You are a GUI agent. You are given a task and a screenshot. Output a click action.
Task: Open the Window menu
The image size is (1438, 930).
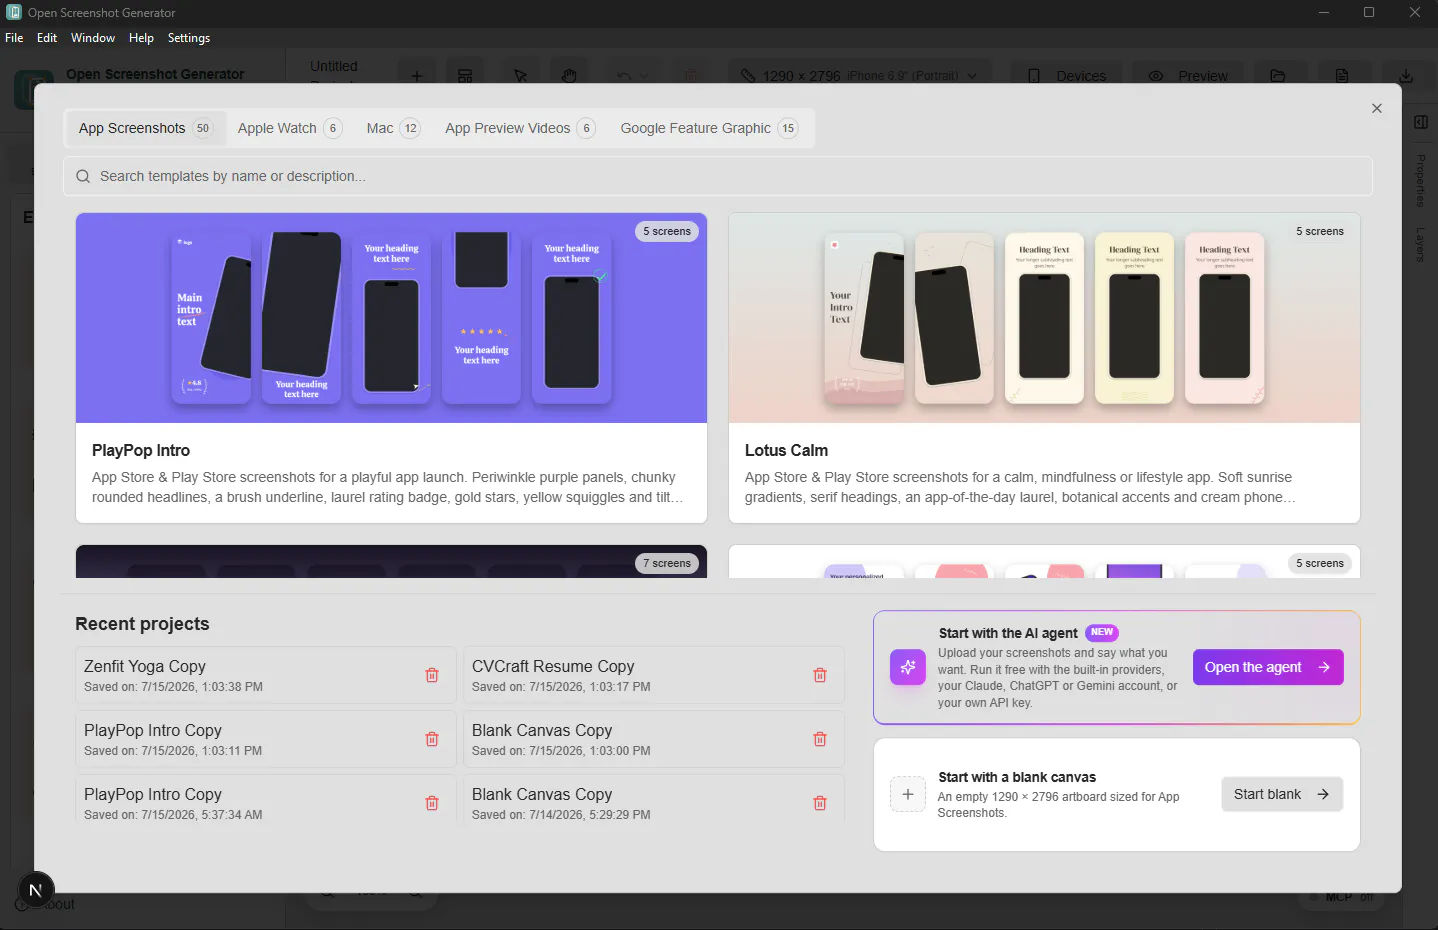click(x=93, y=38)
